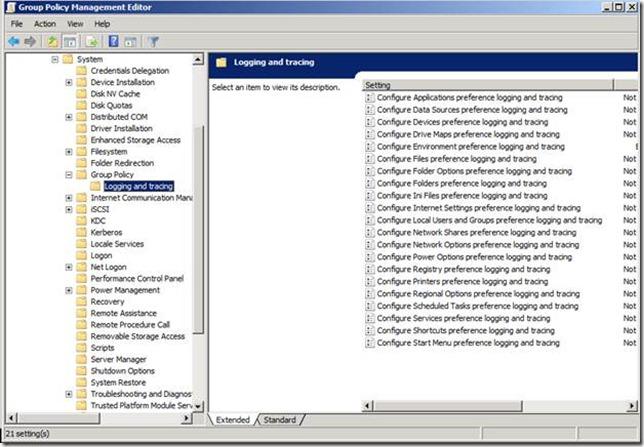Collapse the Group Policy tree node
The image size is (644, 447).
[69, 175]
